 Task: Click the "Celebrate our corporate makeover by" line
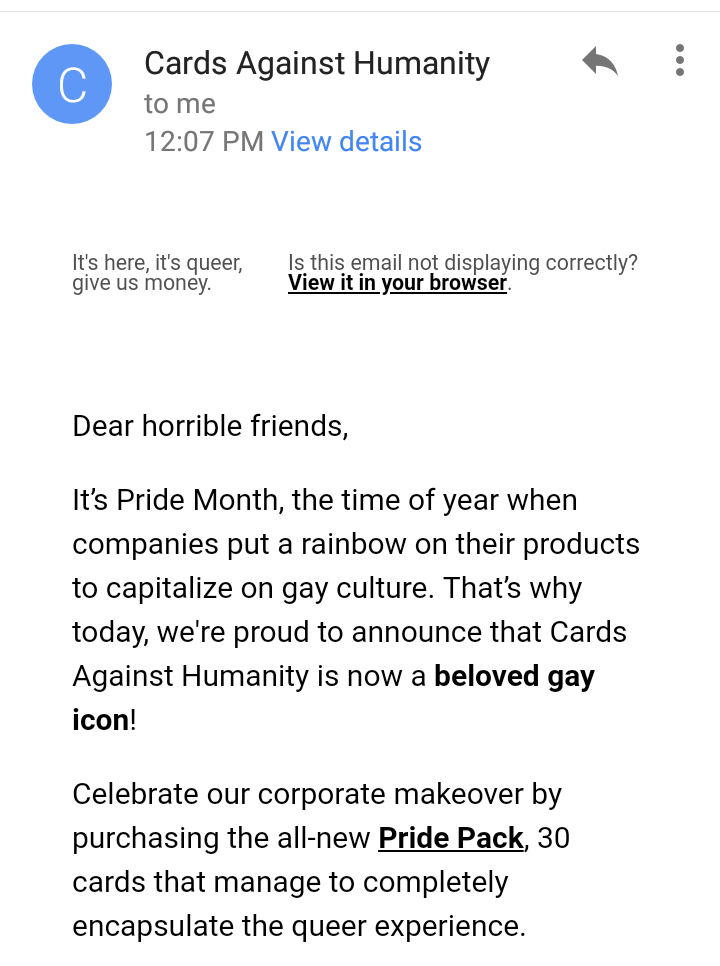(x=317, y=794)
